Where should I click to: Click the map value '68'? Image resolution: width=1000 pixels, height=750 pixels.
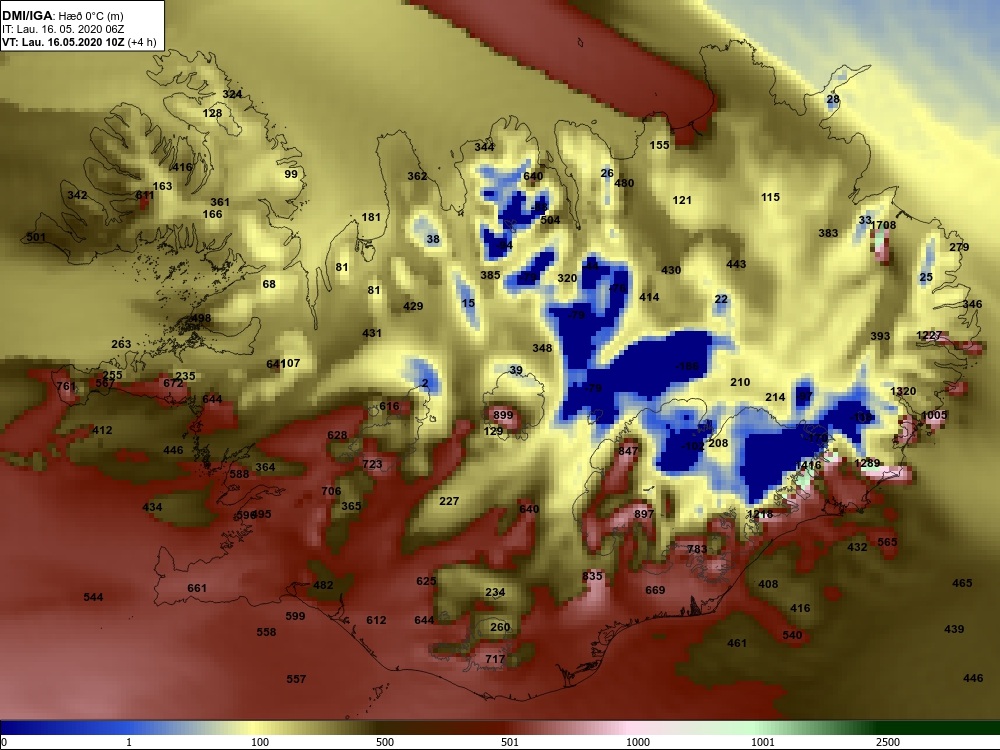point(269,284)
